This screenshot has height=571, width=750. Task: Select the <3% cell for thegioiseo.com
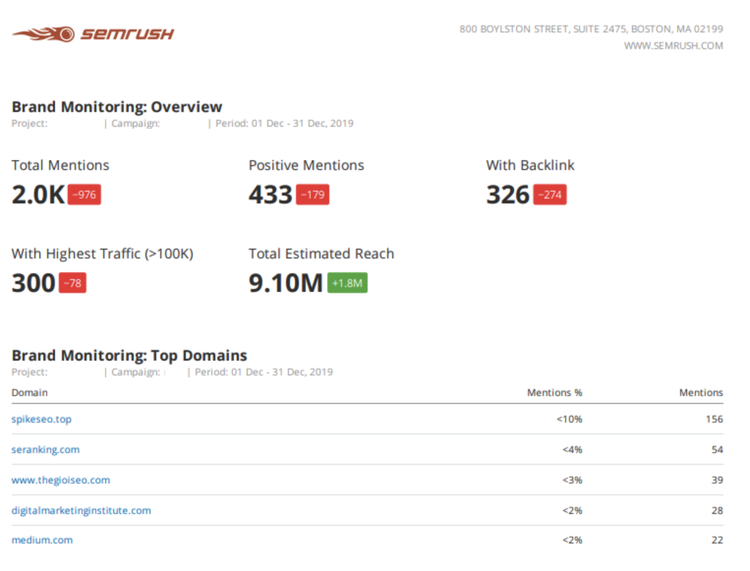572,480
